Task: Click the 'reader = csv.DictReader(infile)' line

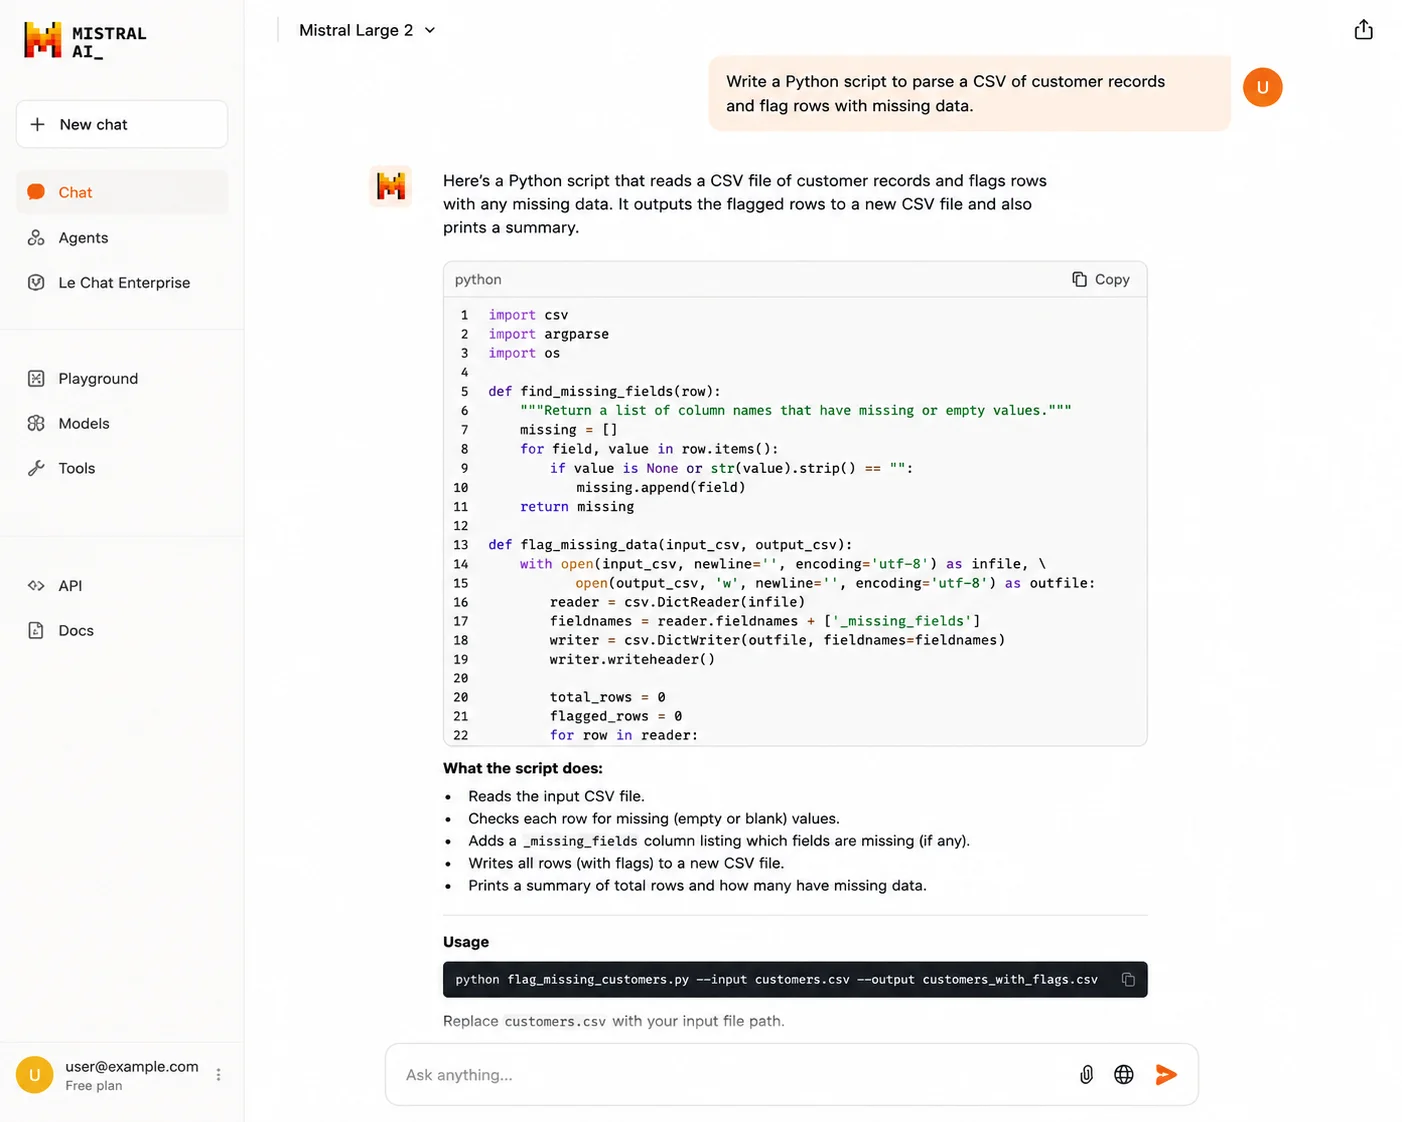Action: (x=677, y=602)
